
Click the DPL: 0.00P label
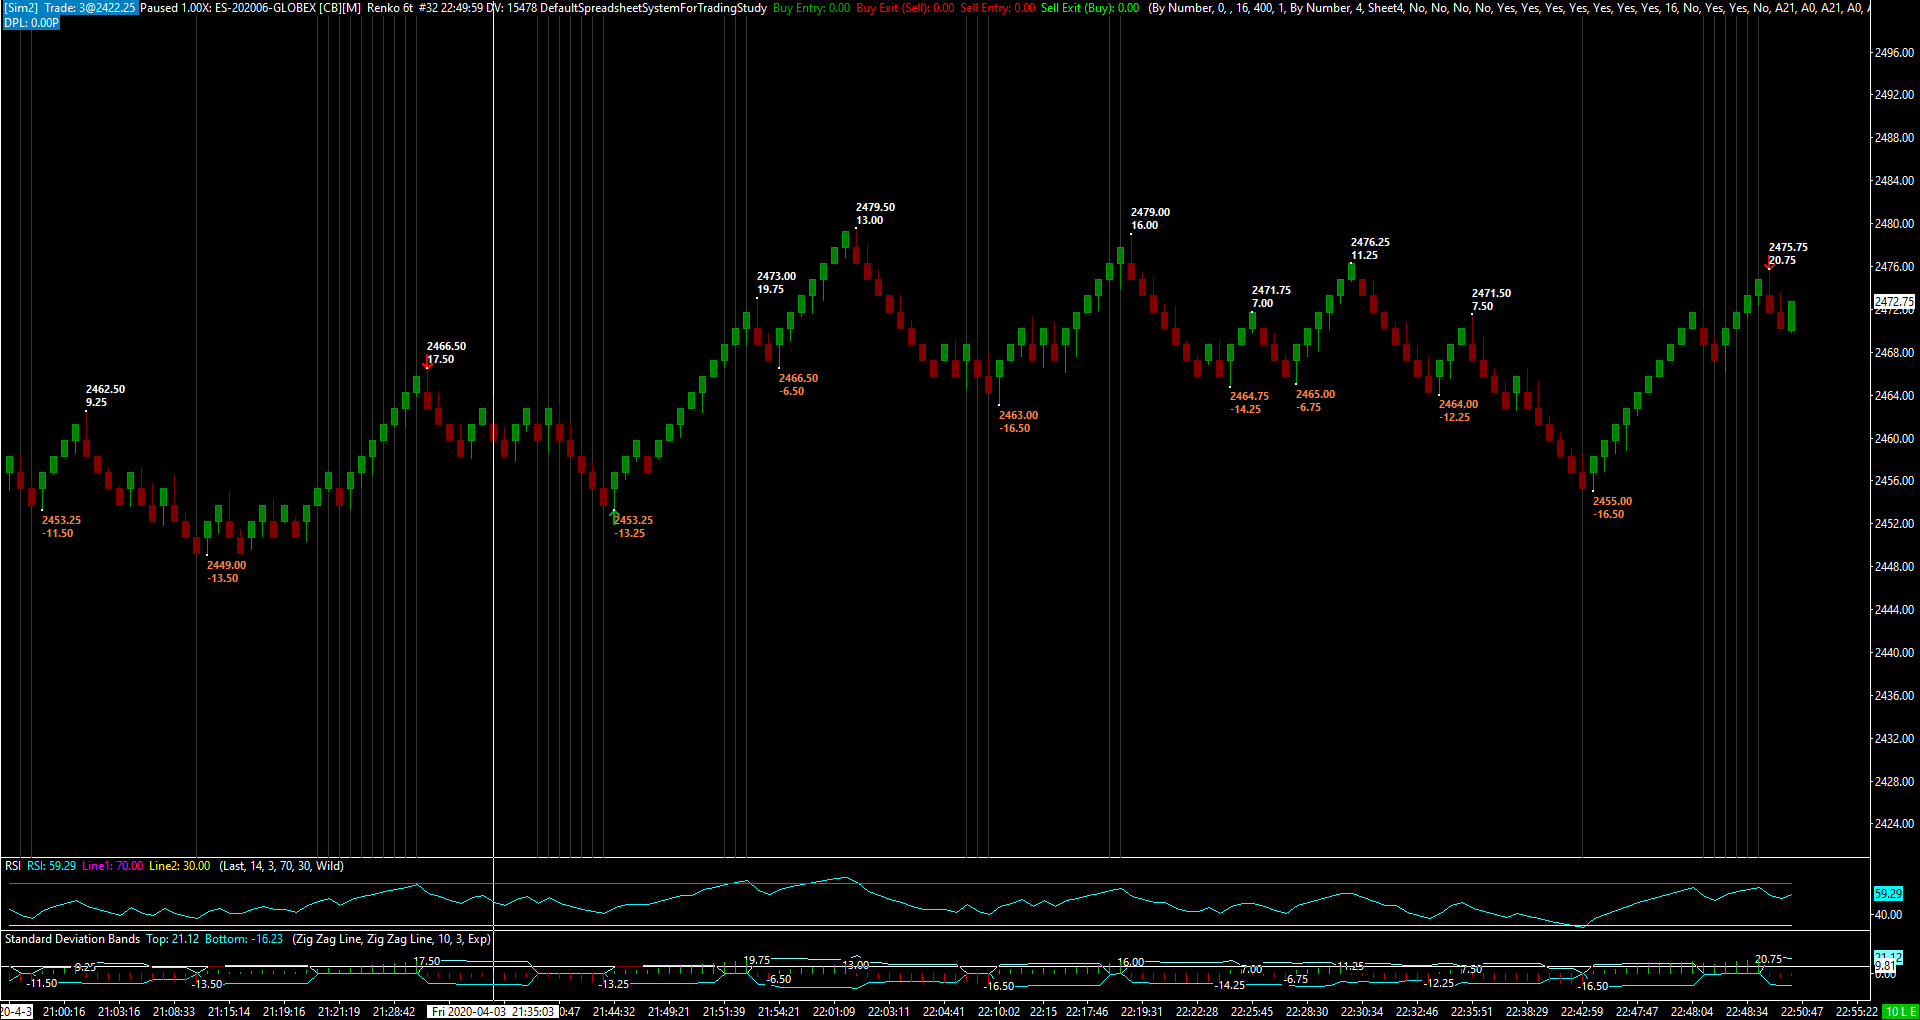point(31,23)
